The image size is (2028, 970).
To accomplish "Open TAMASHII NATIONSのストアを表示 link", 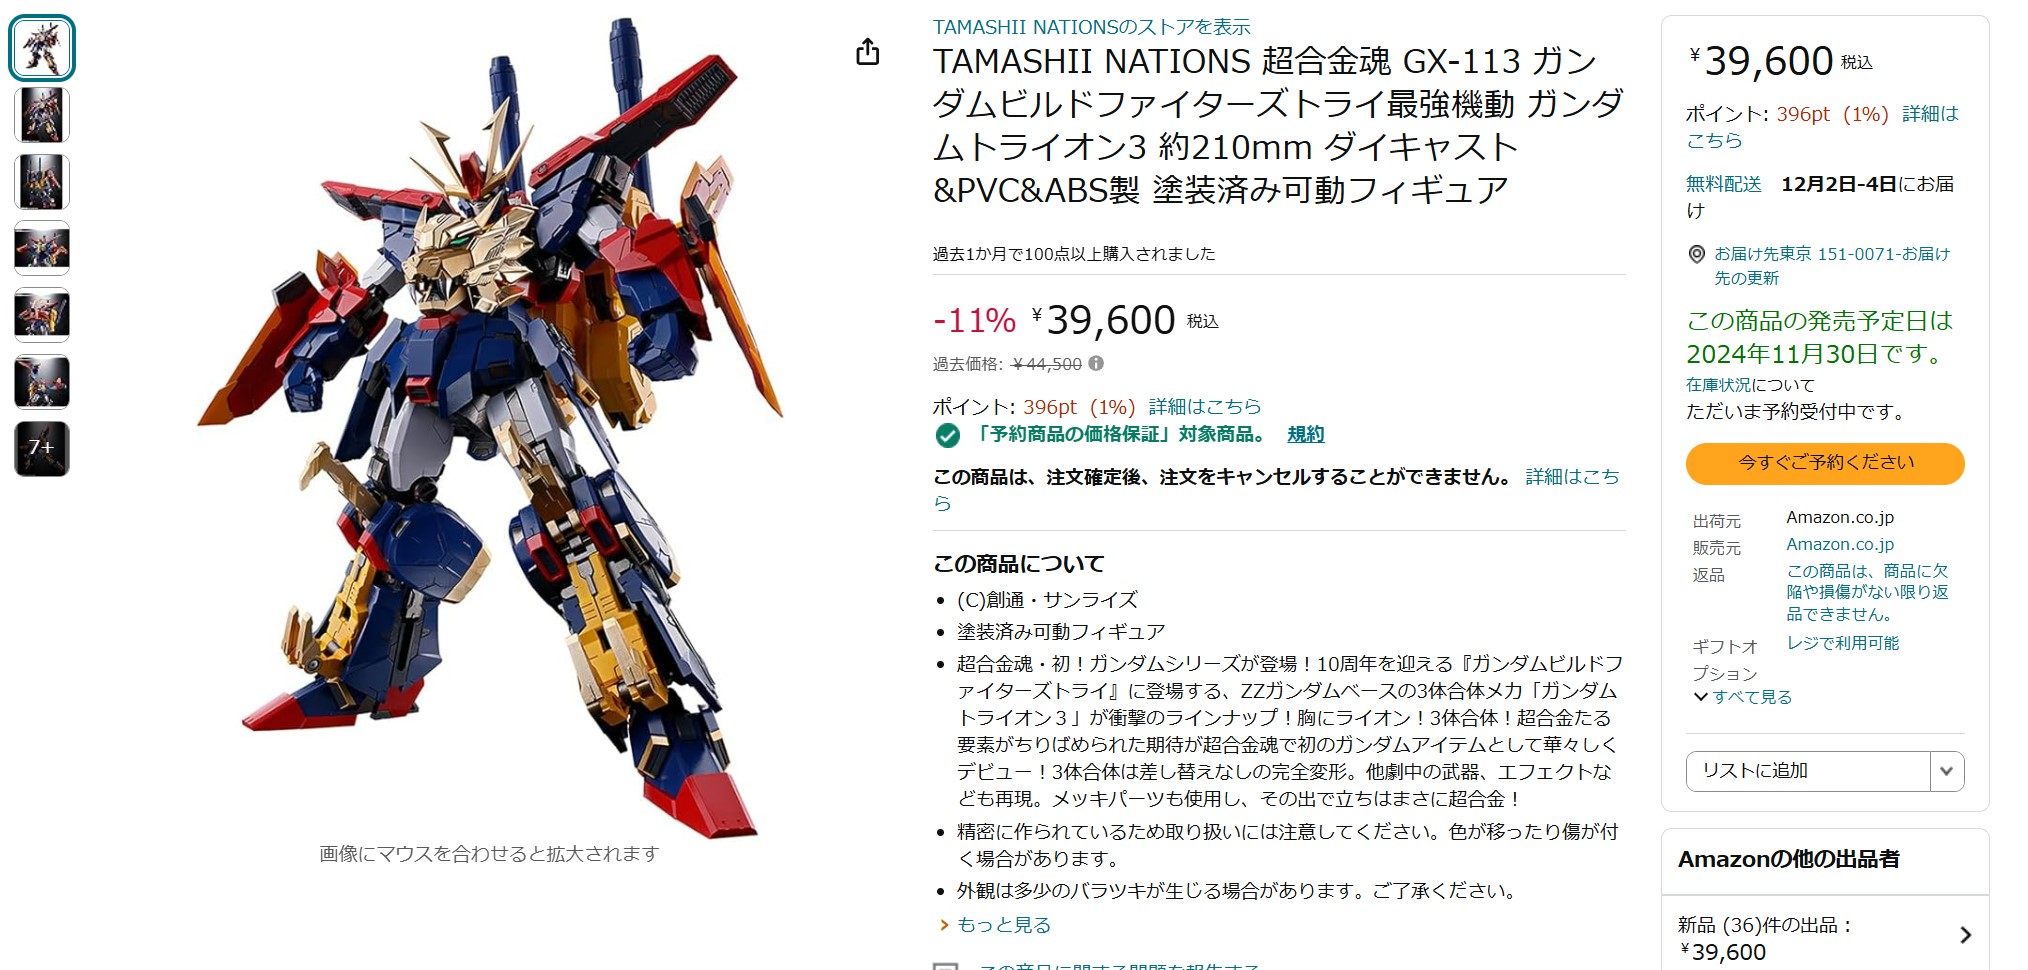I will click(x=1091, y=27).
